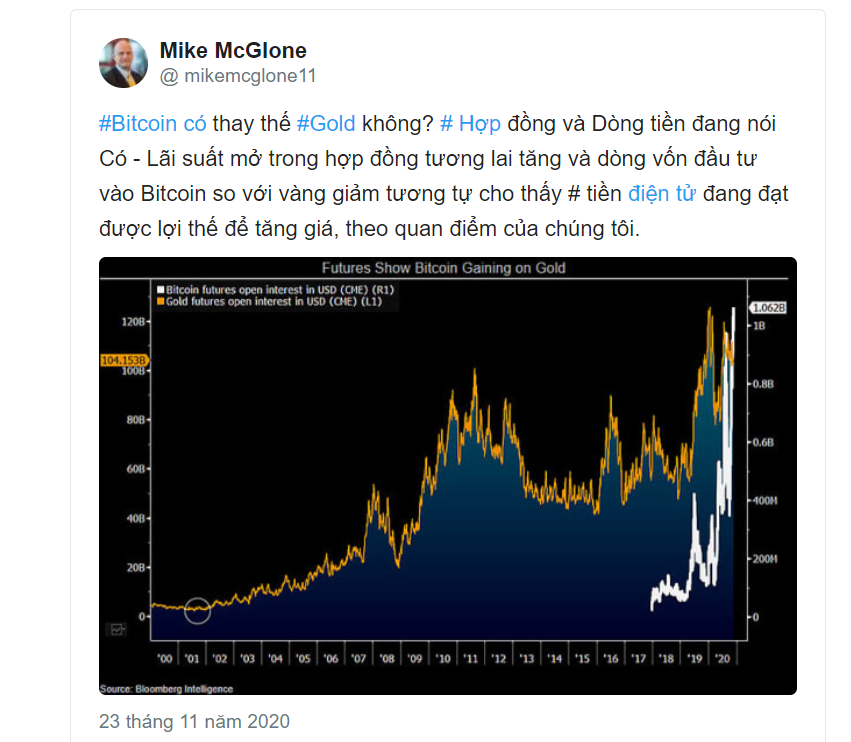Click the # Hợp hashtag link
851x742 pixels.
pyautogui.click(x=470, y=124)
